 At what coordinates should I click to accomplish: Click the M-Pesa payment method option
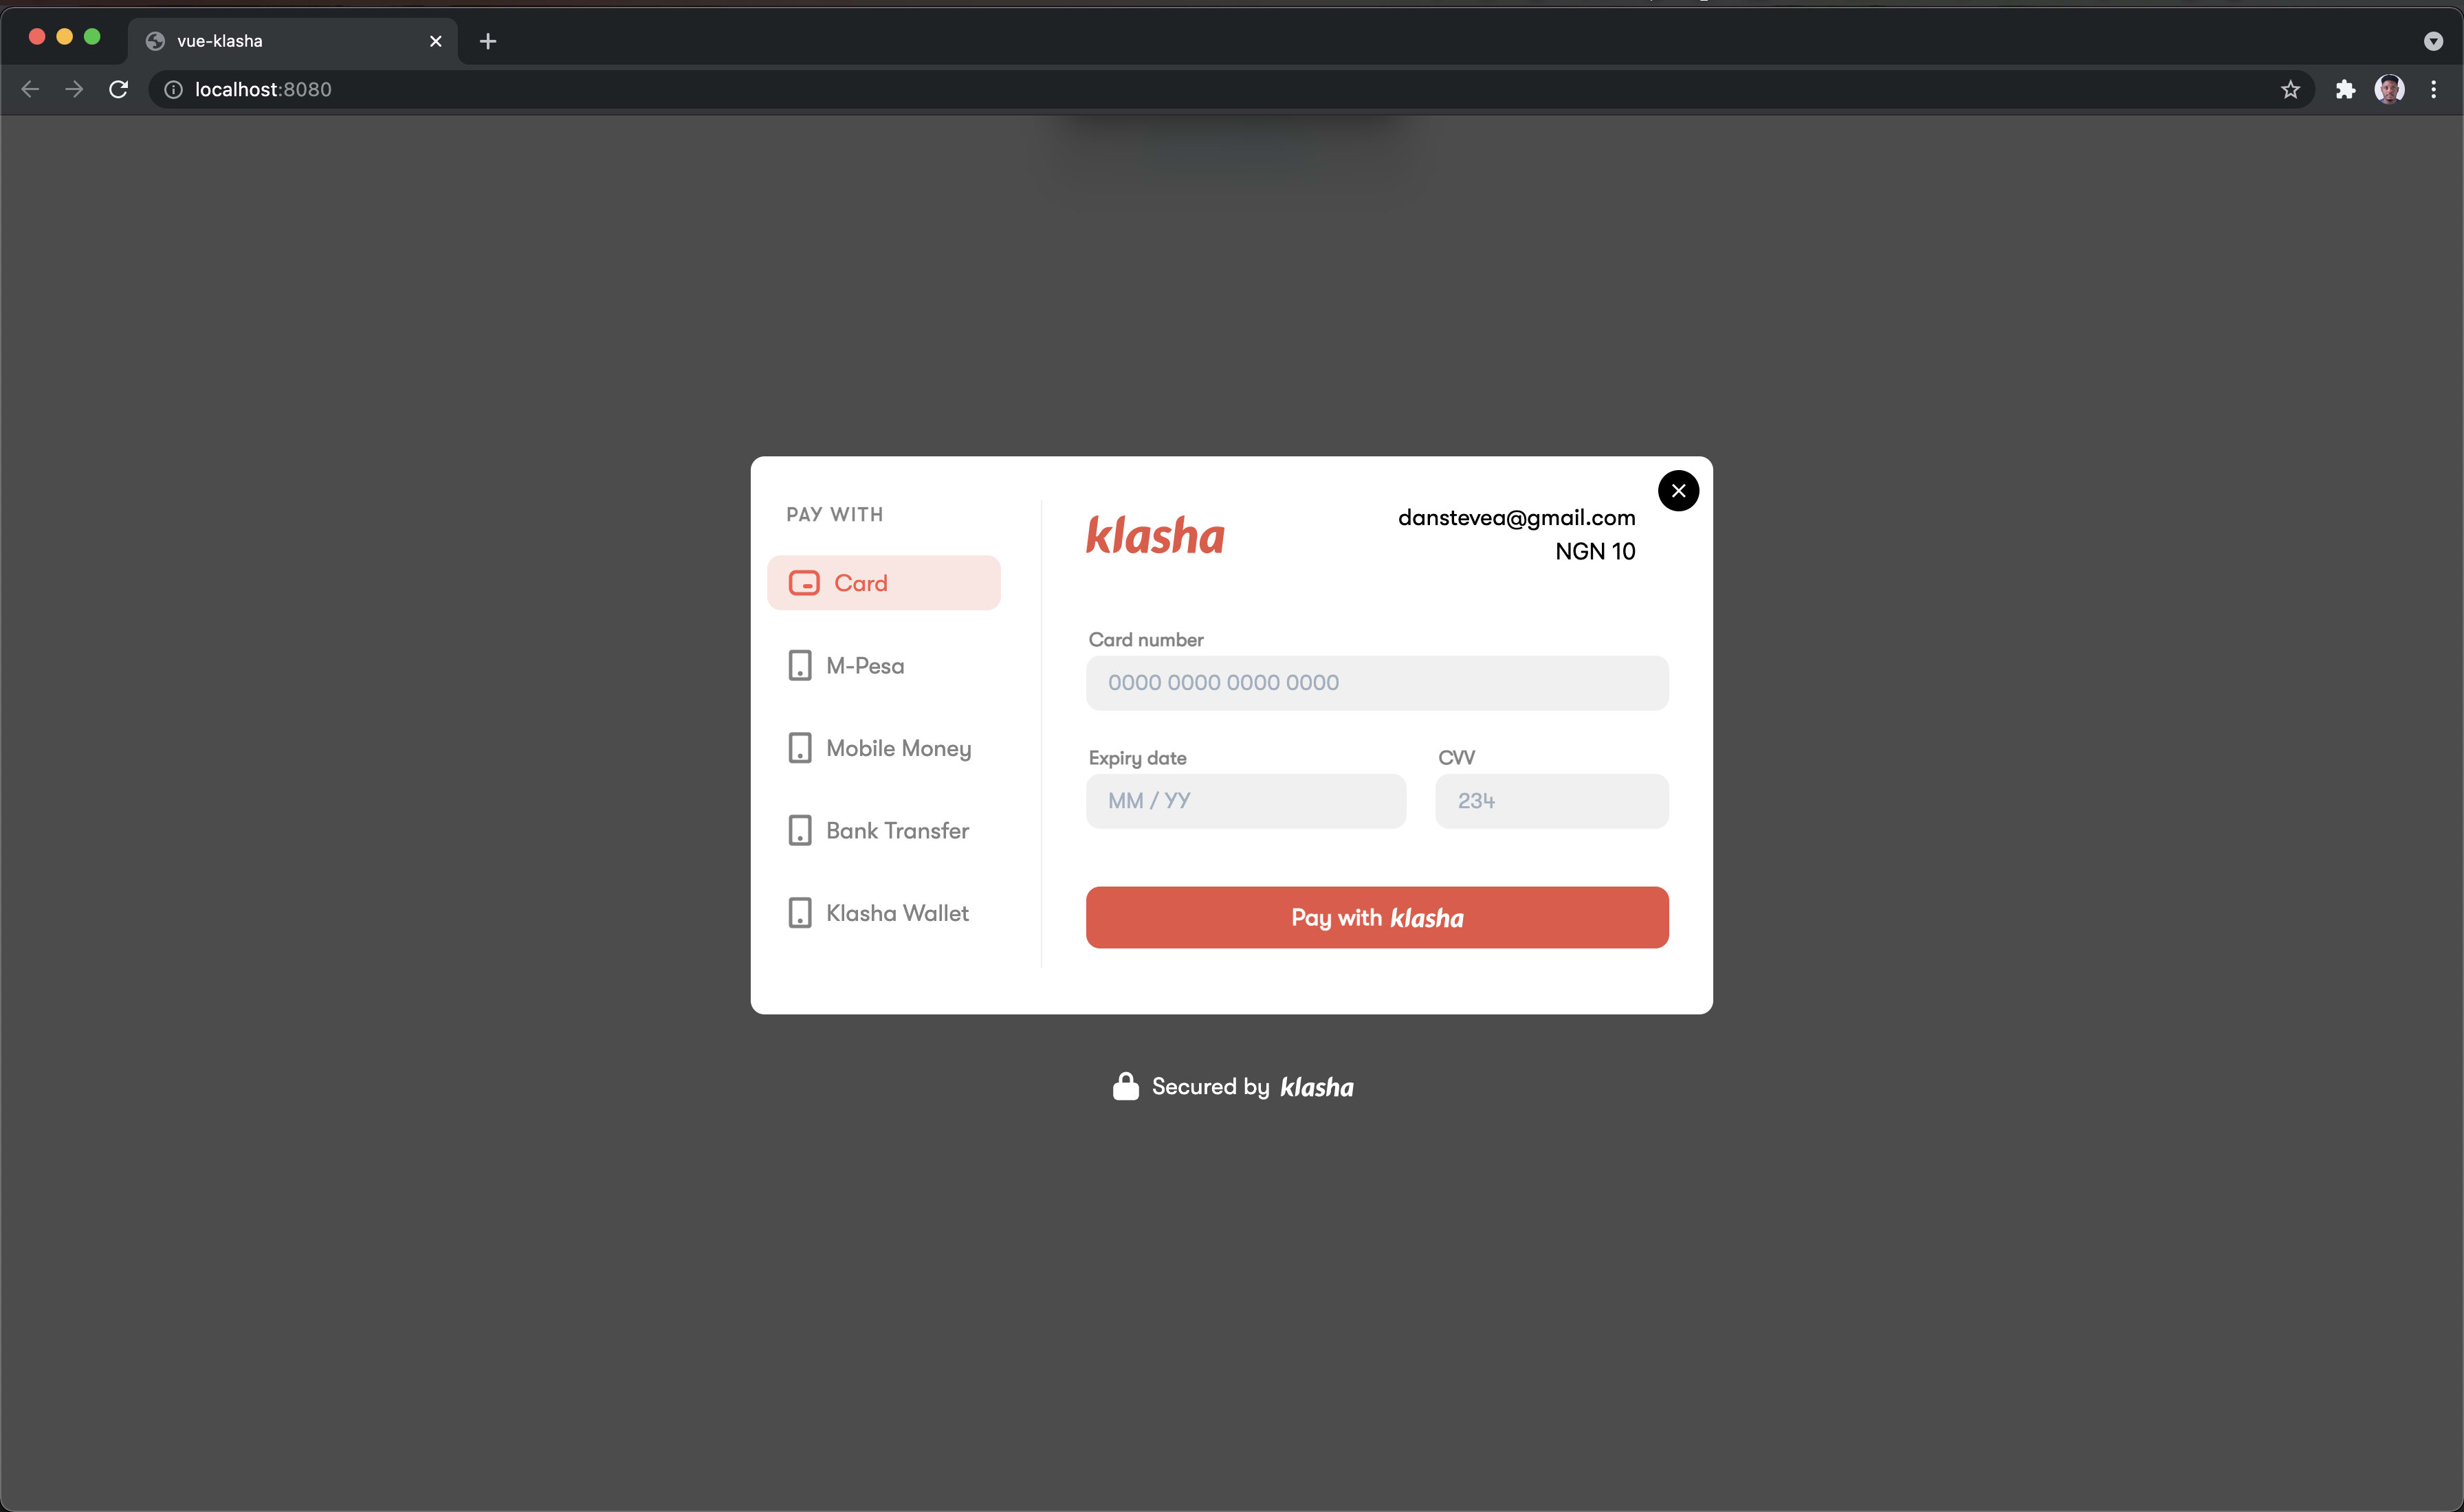pos(882,665)
